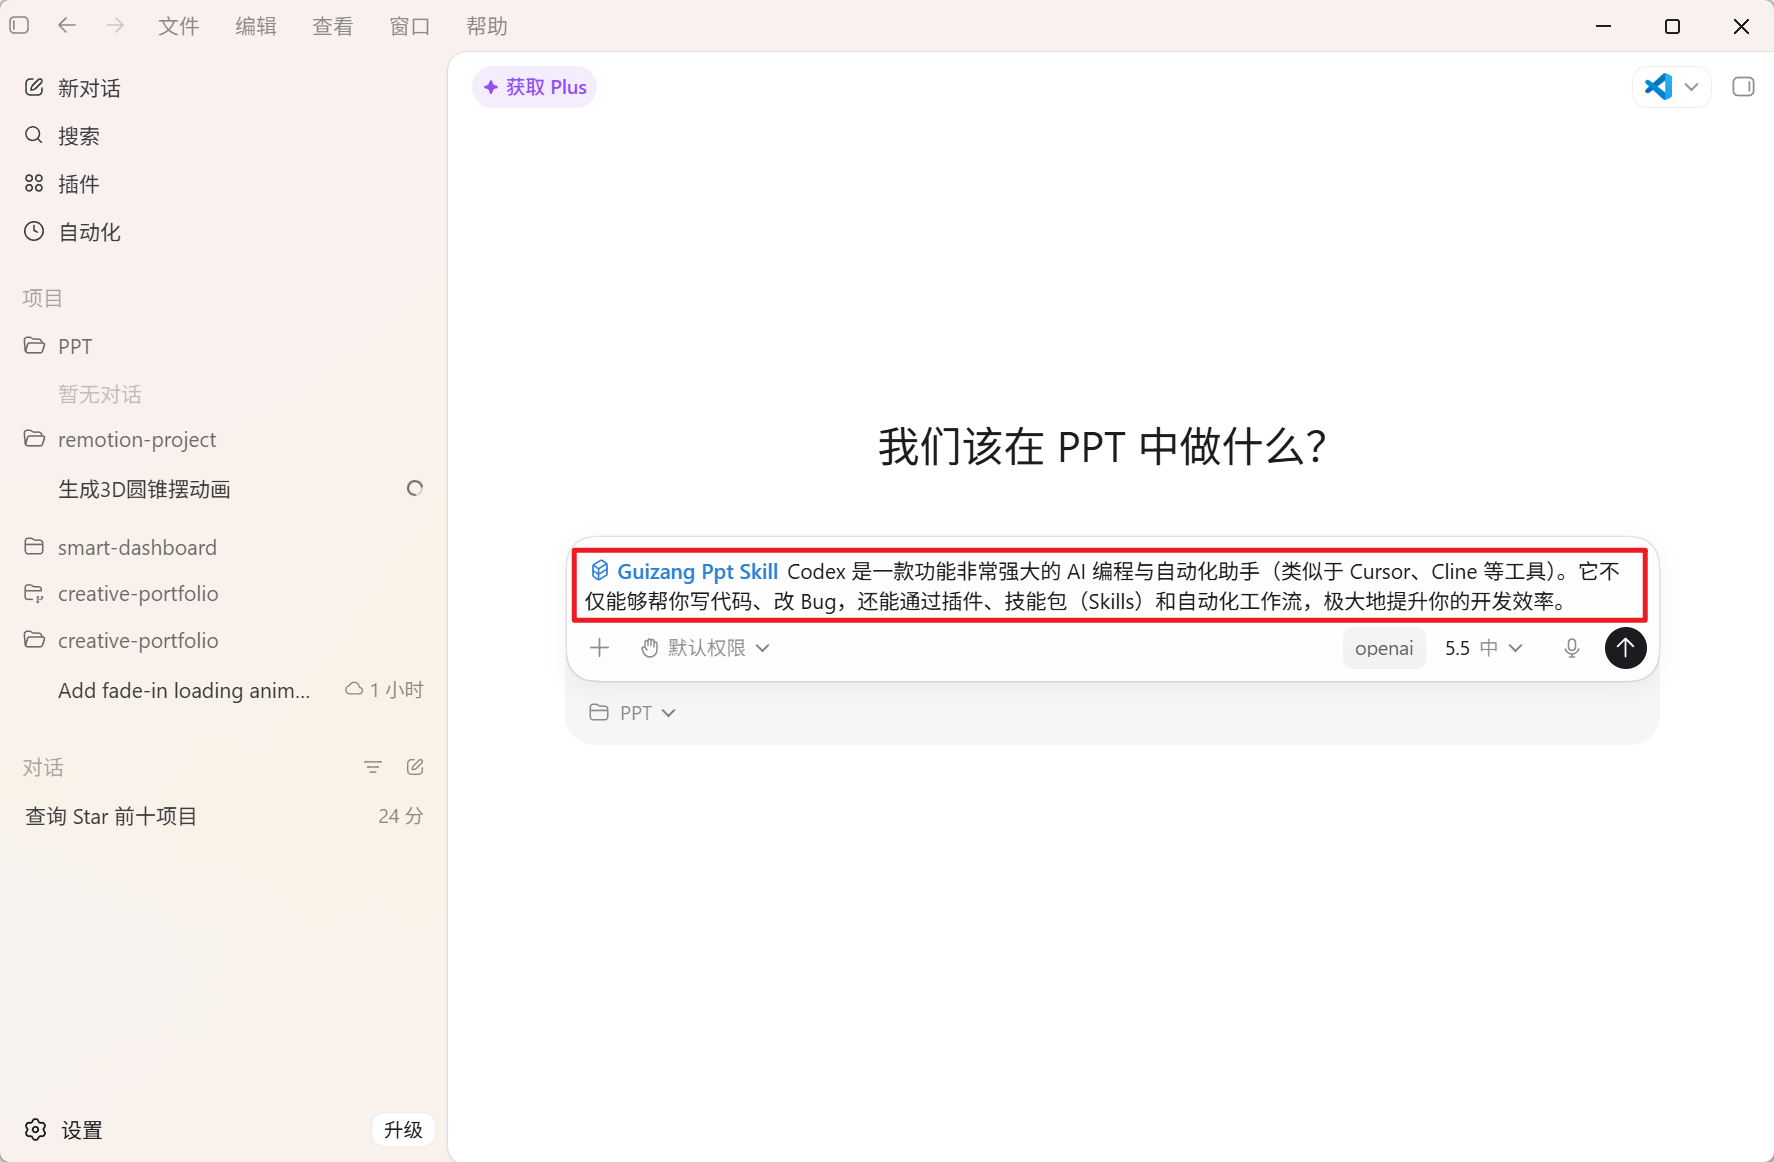The image size is (1774, 1162).
Task: Click inside the message text input
Action: click(1109, 586)
